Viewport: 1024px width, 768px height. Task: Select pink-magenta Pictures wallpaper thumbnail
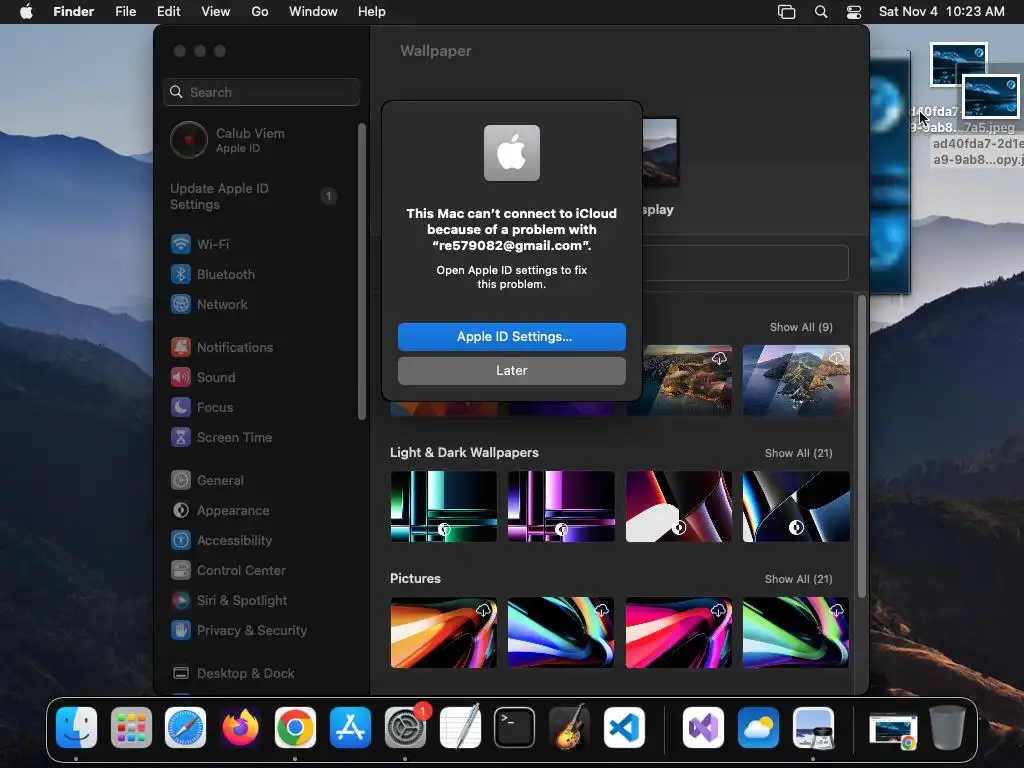(x=679, y=633)
